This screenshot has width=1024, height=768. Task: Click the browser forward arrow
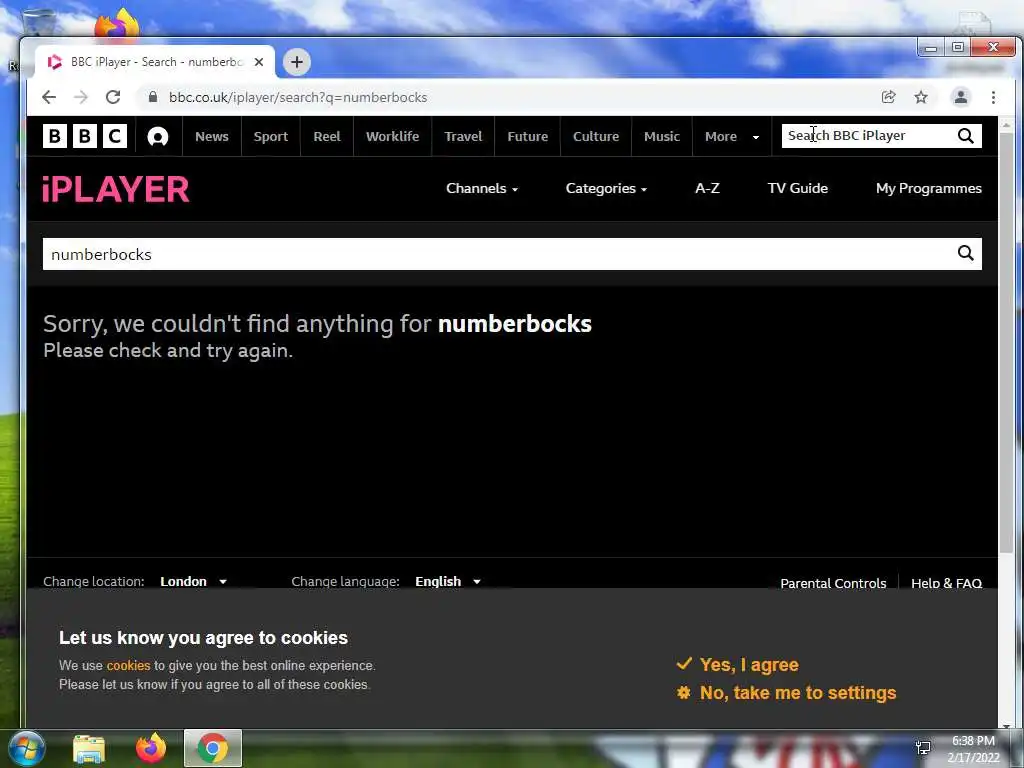[x=80, y=97]
